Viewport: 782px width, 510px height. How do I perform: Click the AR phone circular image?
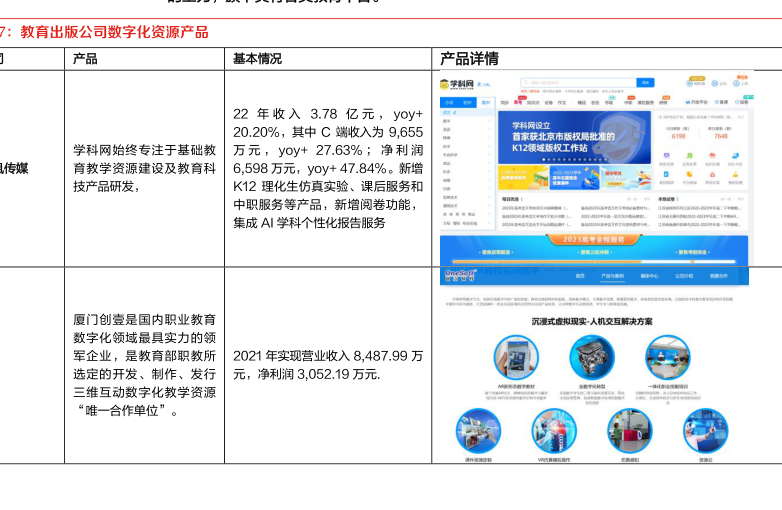[x=516, y=357]
